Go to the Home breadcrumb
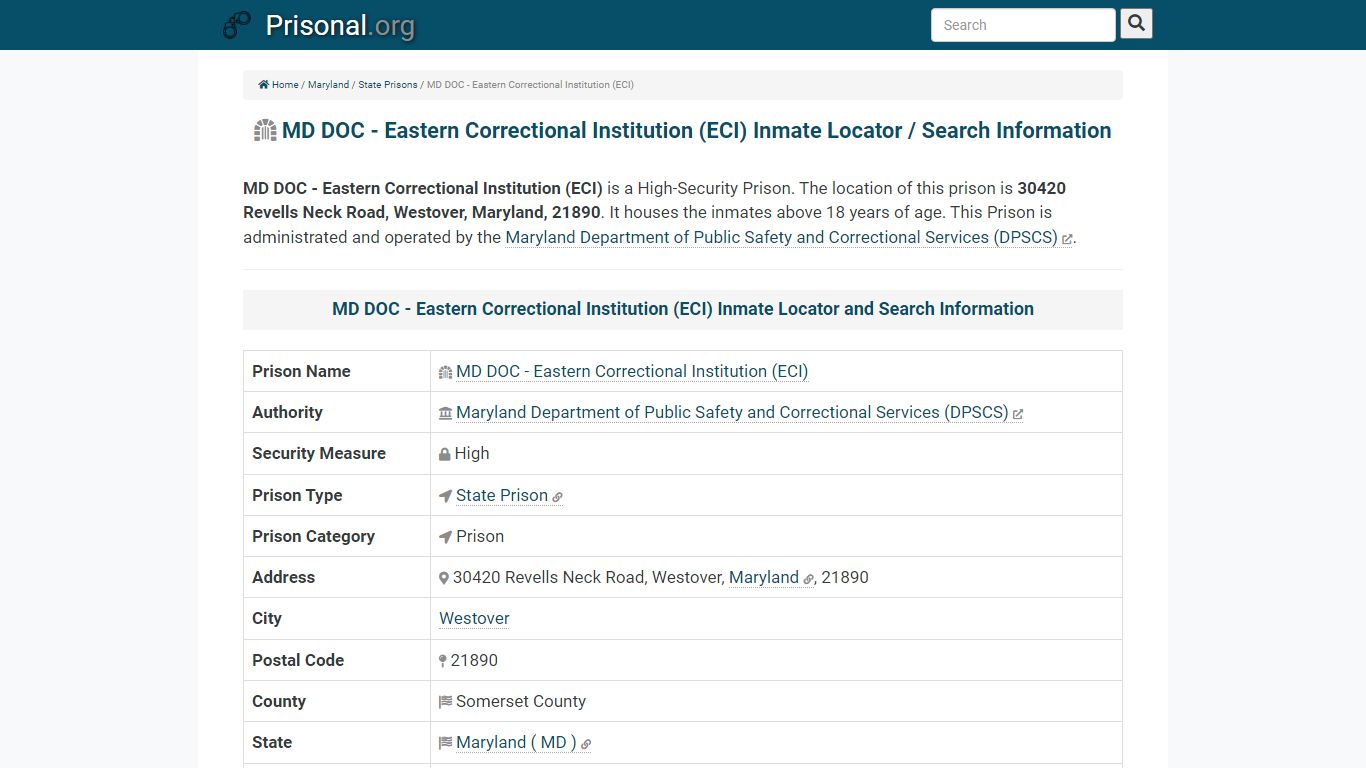Viewport: 1366px width, 768px height. point(285,85)
